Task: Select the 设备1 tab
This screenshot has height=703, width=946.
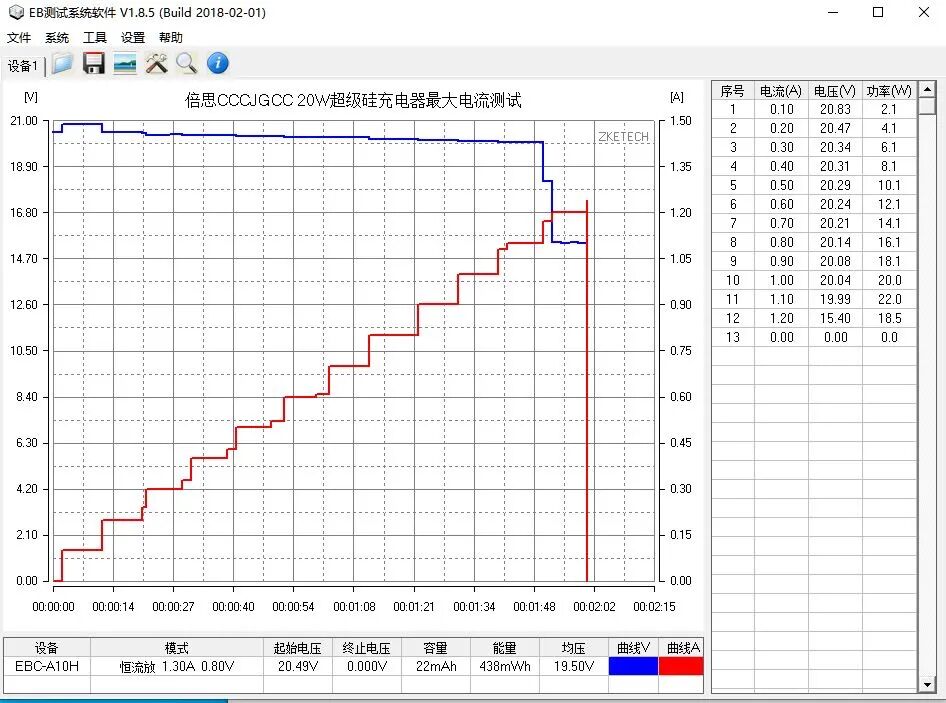Action: point(23,66)
